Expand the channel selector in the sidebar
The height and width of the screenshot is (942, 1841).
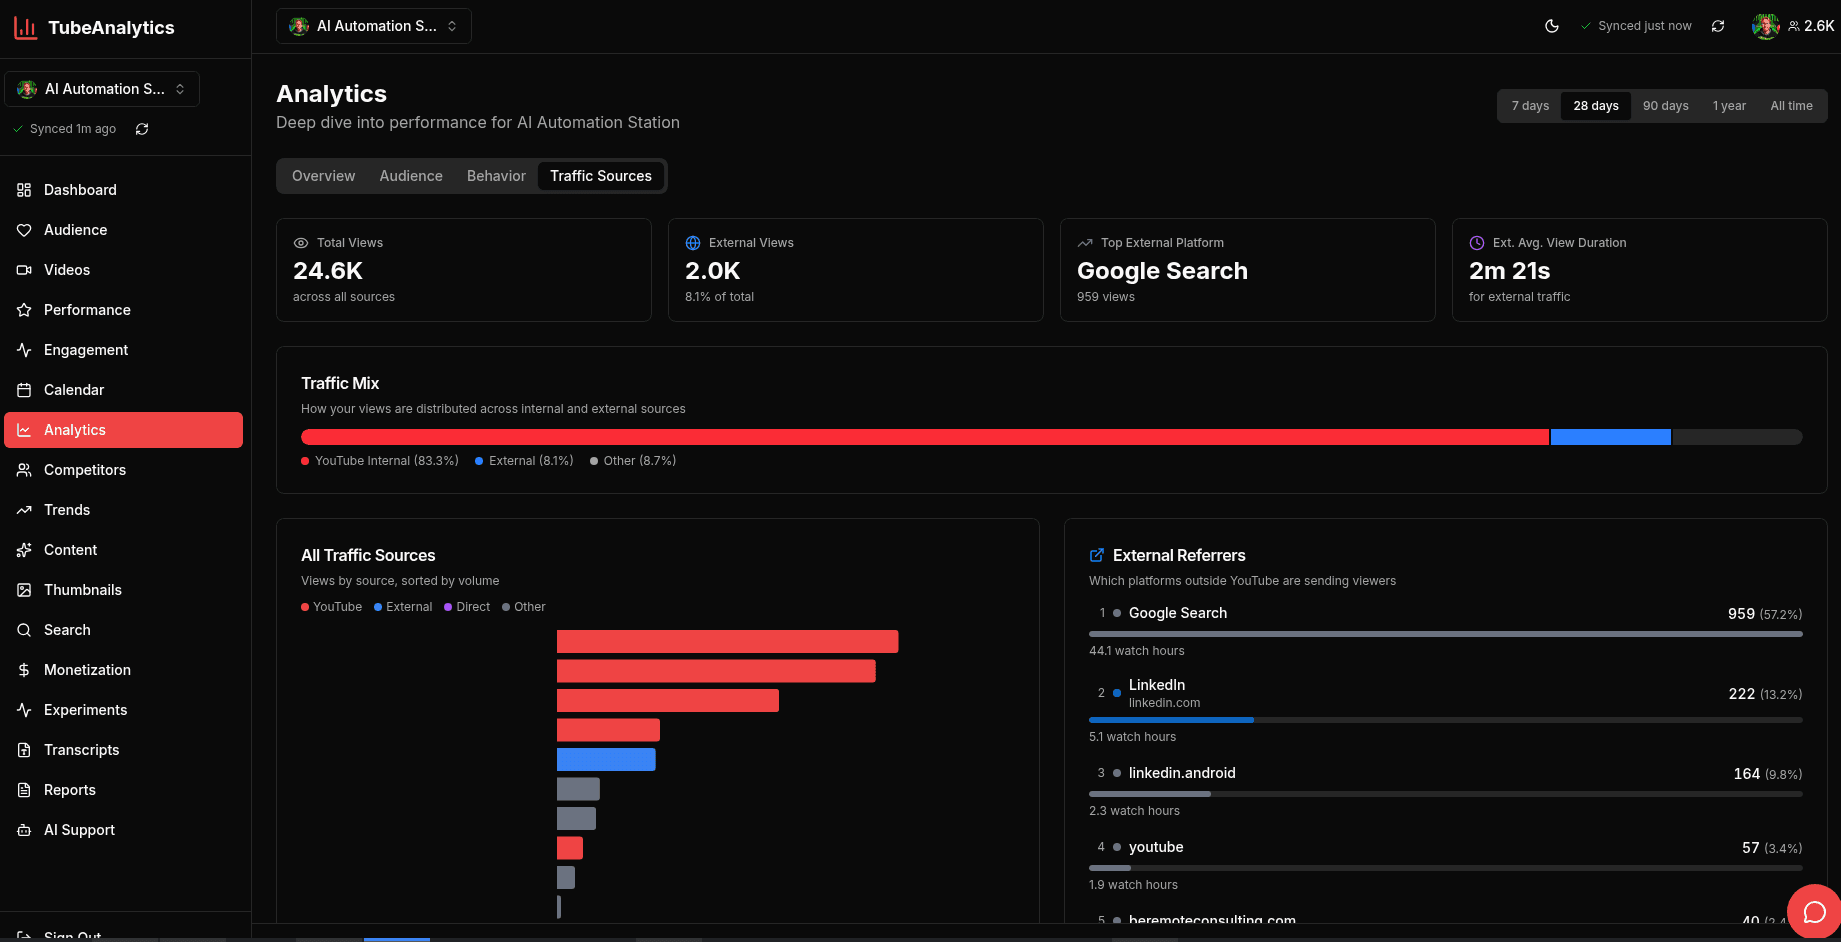[x=102, y=88]
